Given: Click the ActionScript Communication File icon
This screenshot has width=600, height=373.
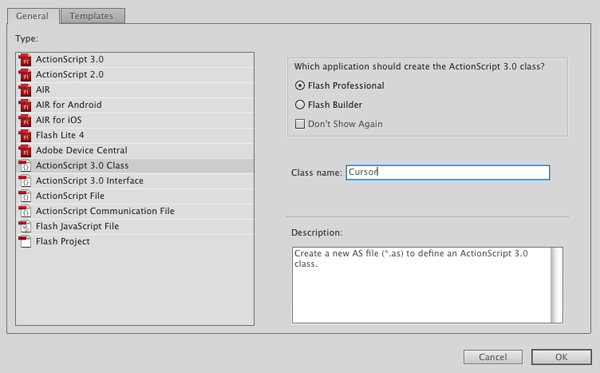Looking at the screenshot, I should [x=25, y=211].
